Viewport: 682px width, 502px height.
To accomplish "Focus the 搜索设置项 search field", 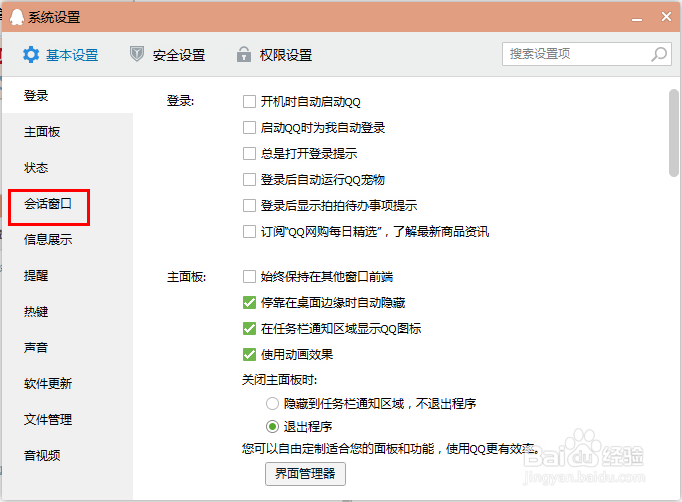I will tap(587, 54).
